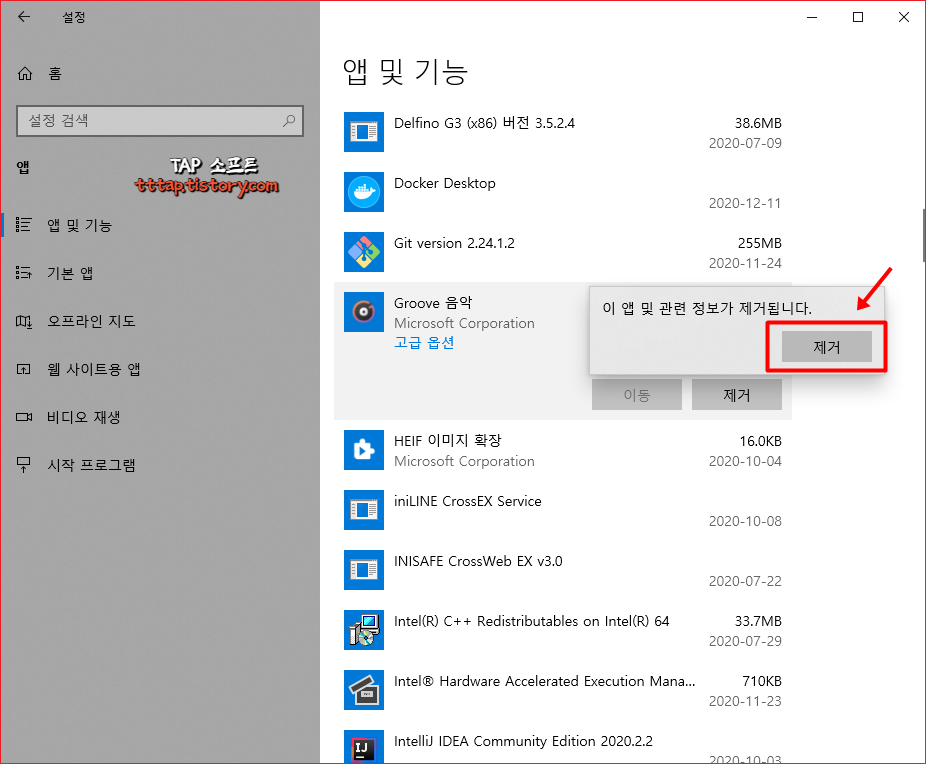Click the INISAFE CrossWeb EX icon
The width and height of the screenshot is (926, 764).
pyautogui.click(x=364, y=570)
